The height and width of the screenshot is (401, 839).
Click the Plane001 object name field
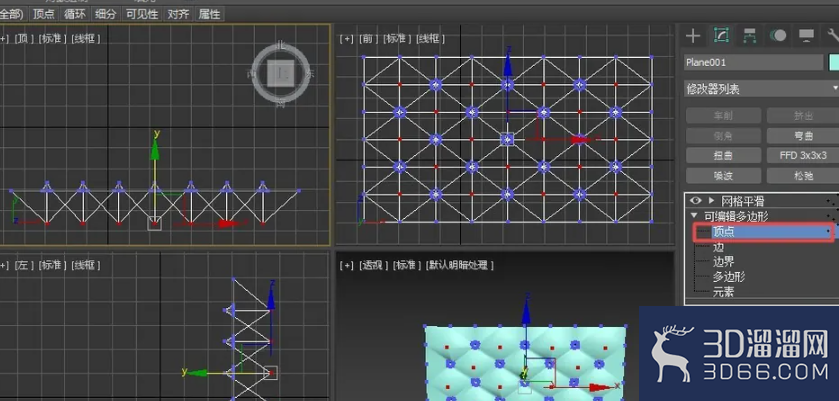[x=753, y=62]
